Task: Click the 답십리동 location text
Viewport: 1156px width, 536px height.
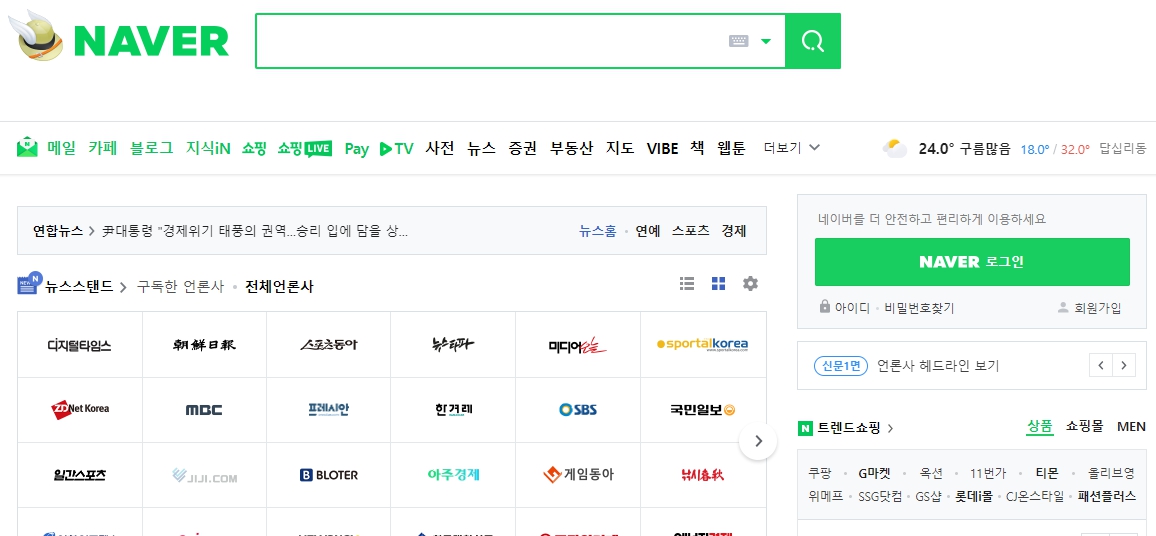Action: click(1123, 148)
